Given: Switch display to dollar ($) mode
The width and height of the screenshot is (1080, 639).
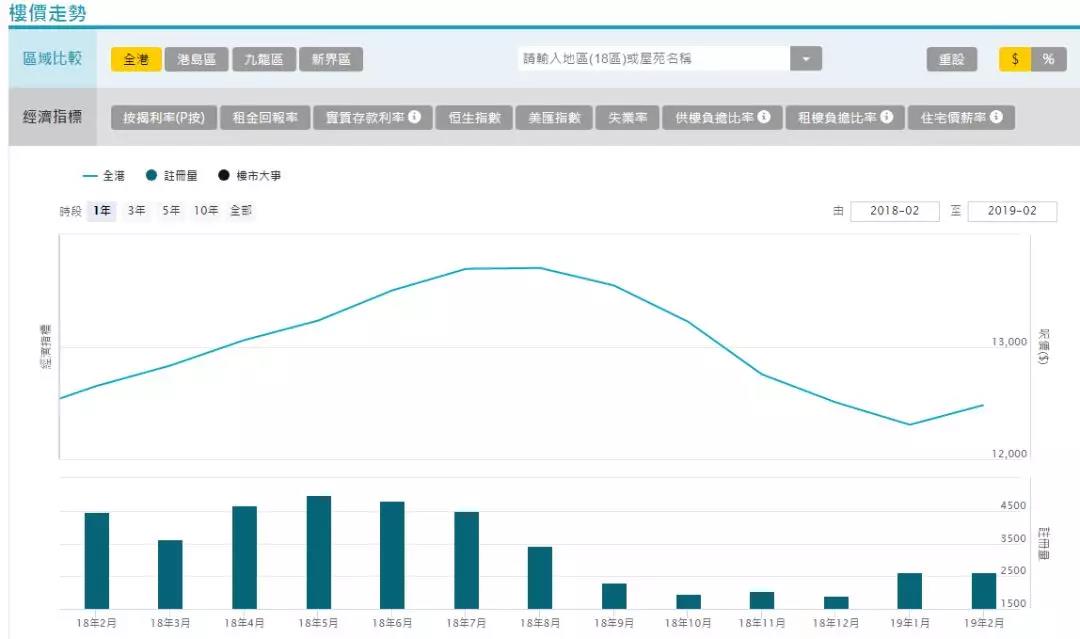Looking at the screenshot, I should click(x=1015, y=59).
